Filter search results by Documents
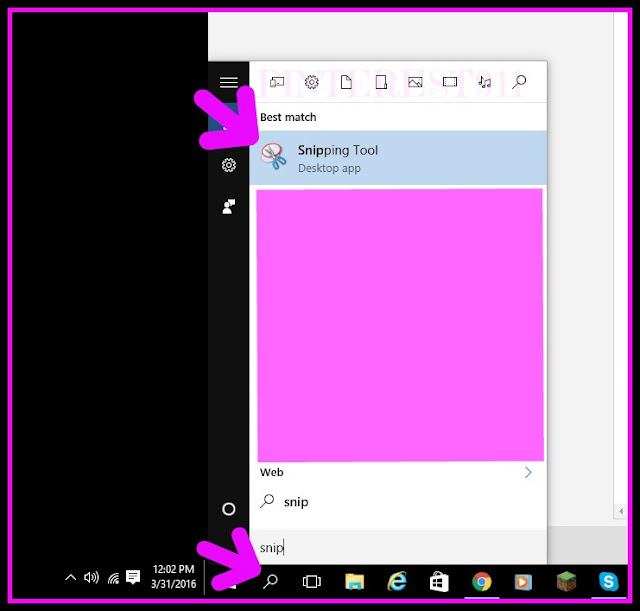Image resolution: width=640 pixels, height=611 pixels. pos(346,82)
